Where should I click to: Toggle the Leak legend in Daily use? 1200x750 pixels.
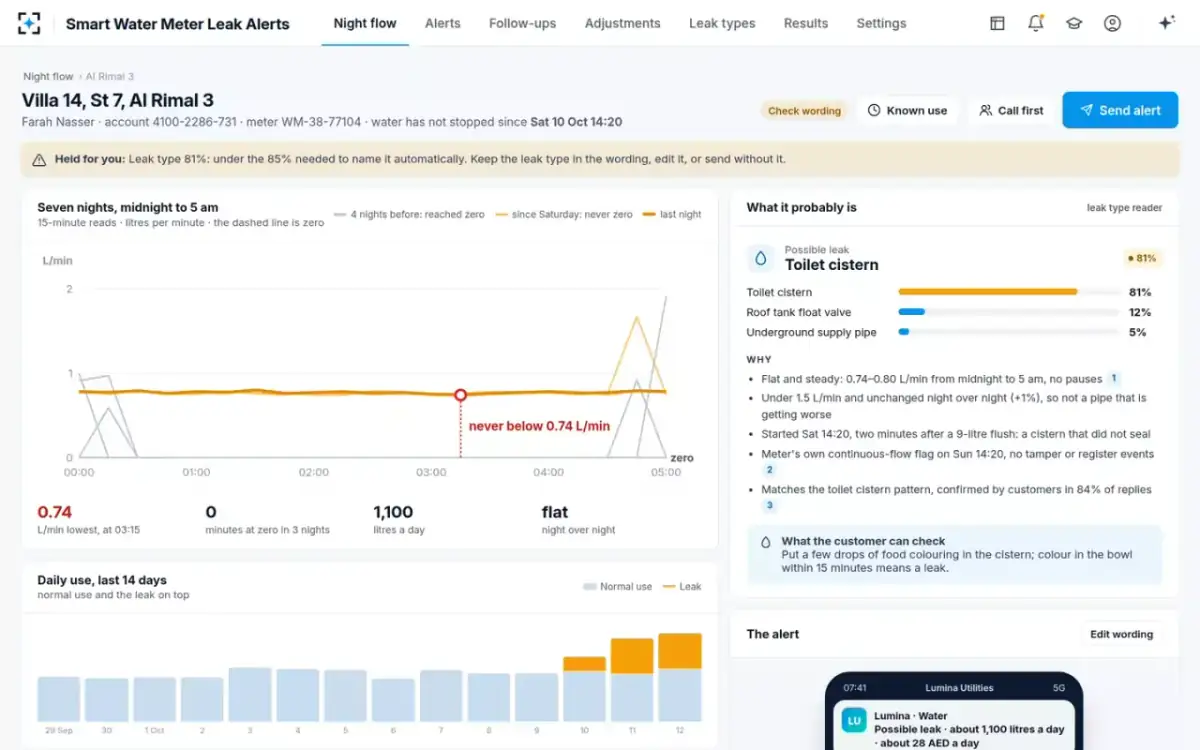(682, 587)
